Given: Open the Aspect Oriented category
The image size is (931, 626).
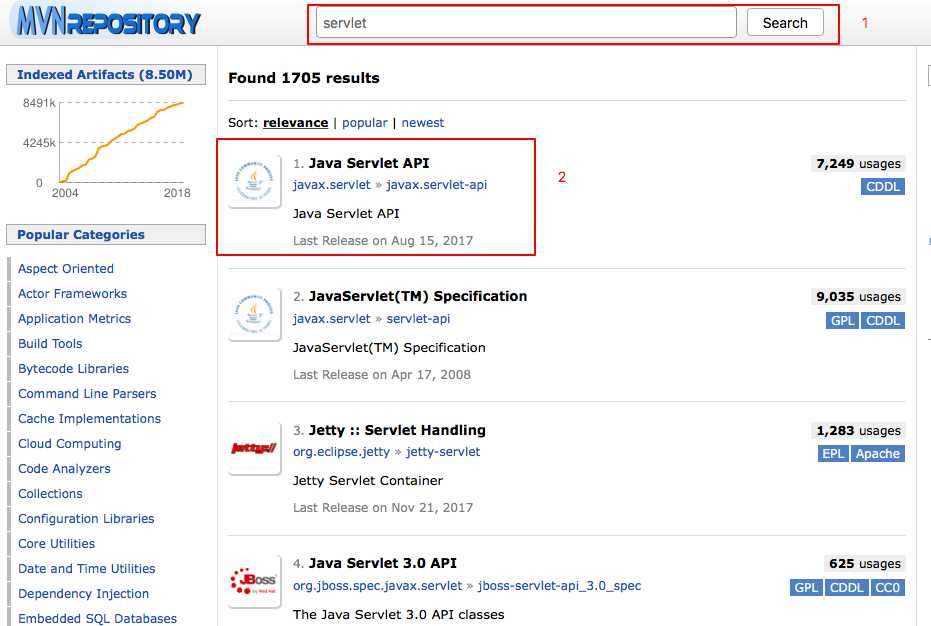Looking at the screenshot, I should [x=65, y=268].
